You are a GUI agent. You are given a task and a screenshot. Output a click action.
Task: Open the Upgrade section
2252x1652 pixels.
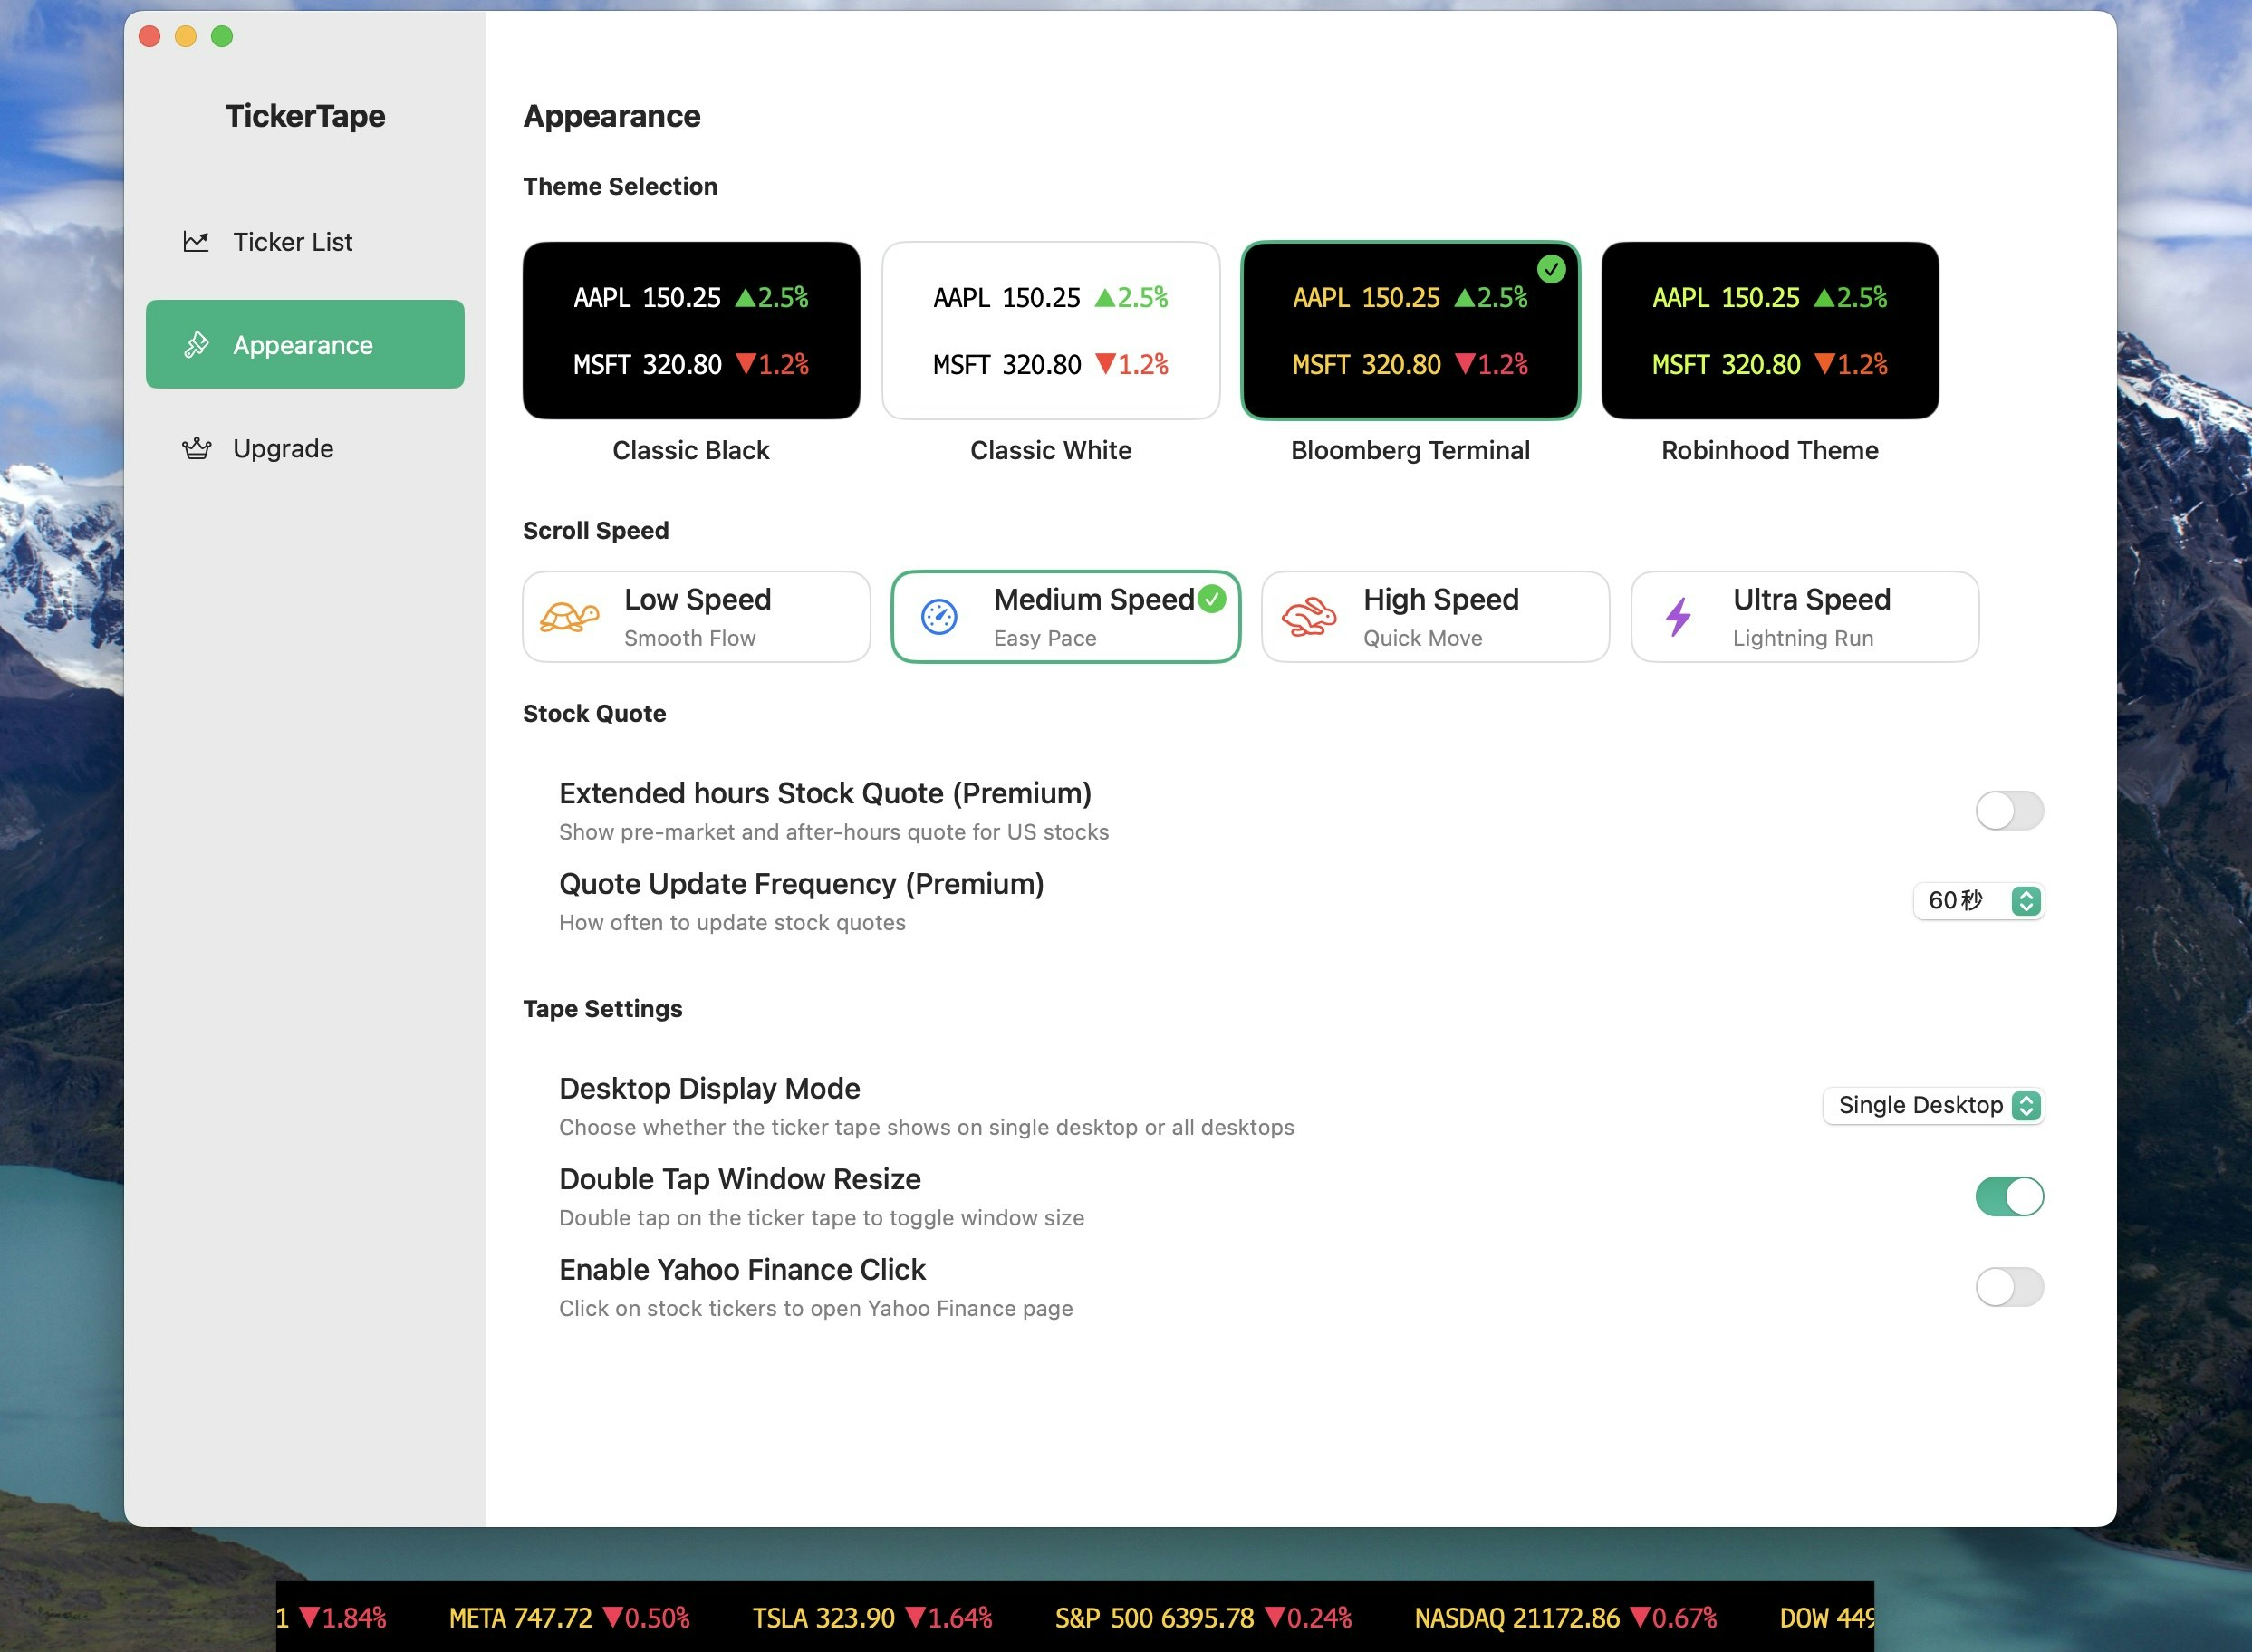click(305, 448)
